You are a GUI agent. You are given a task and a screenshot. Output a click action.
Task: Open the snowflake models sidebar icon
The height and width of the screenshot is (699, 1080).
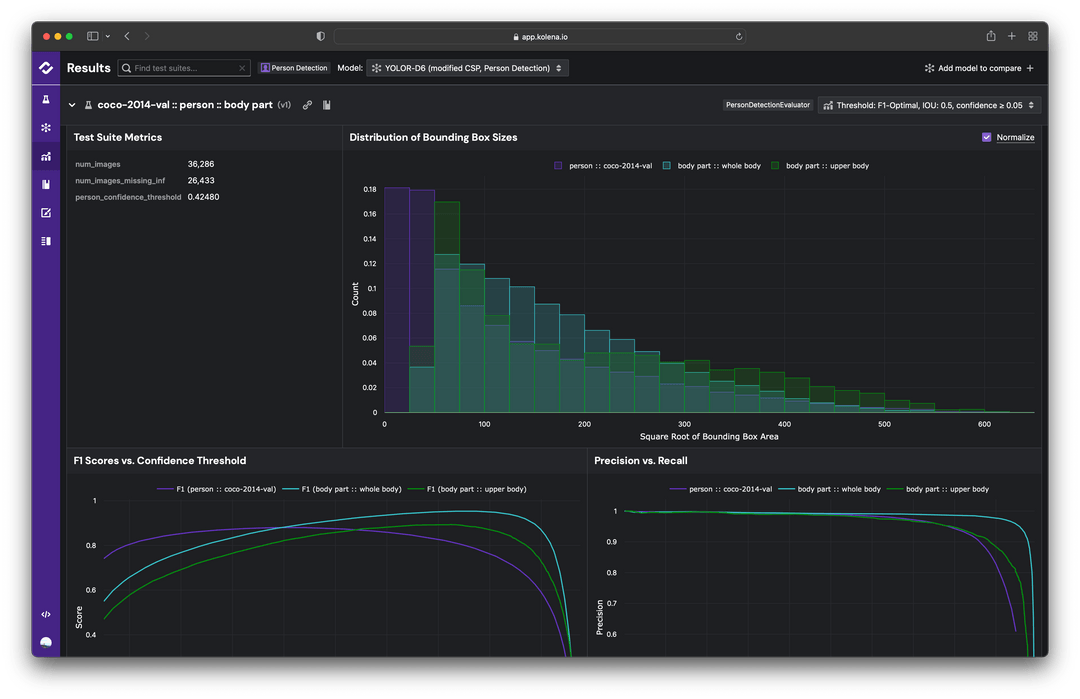coord(46,128)
